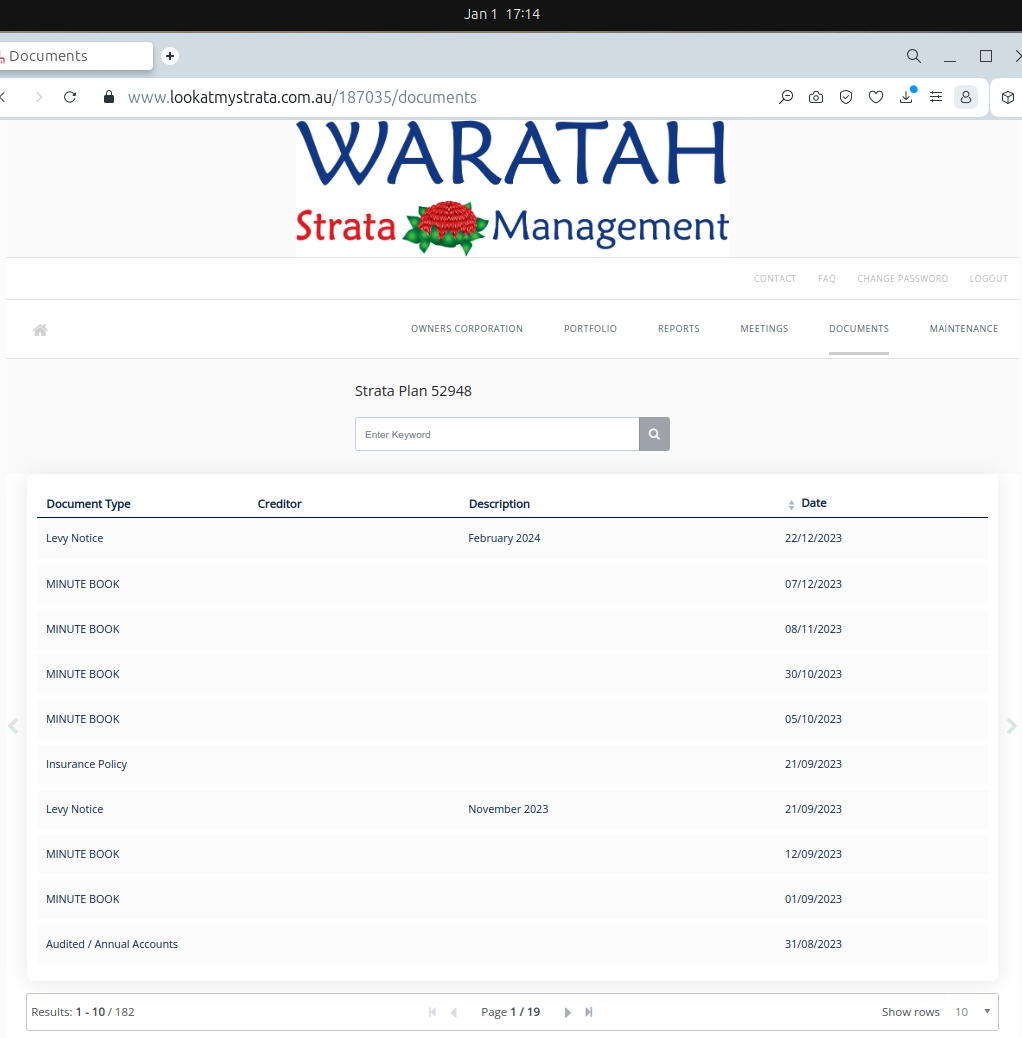Screen dimensions: 1022x1038
Task: Reload the page with refresh icon
Action: 70,97
